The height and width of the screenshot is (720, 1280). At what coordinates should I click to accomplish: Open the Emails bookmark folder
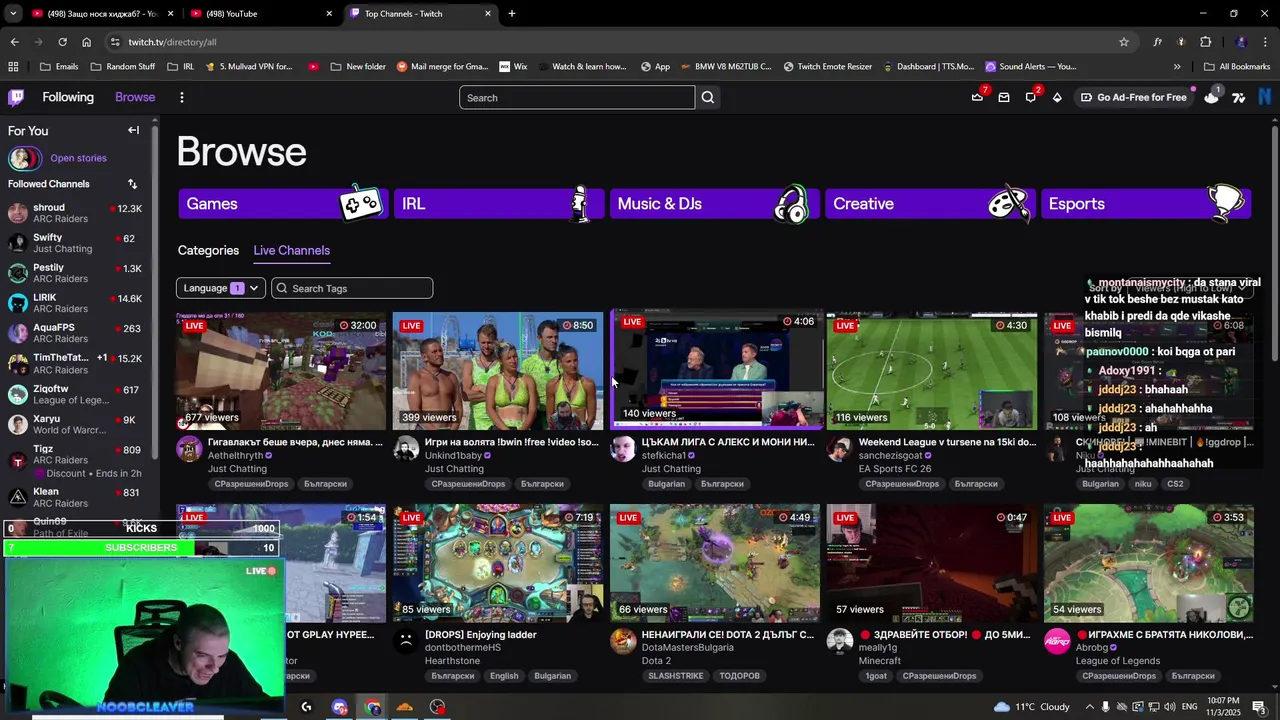coord(59,67)
